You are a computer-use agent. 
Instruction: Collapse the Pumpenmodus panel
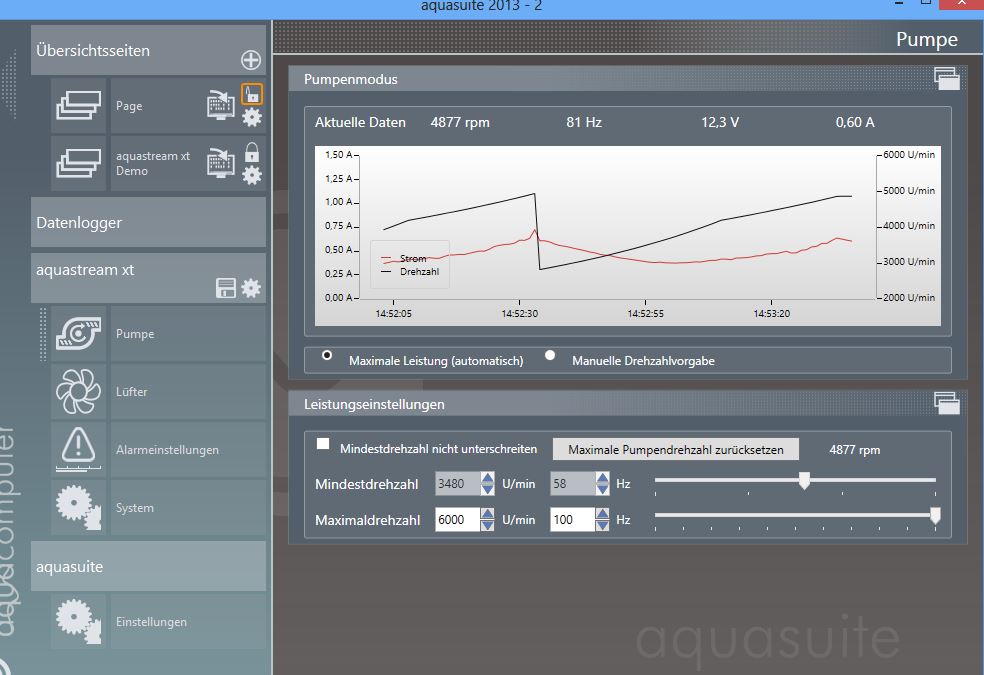pyautogui.click(x=946, y=78)
